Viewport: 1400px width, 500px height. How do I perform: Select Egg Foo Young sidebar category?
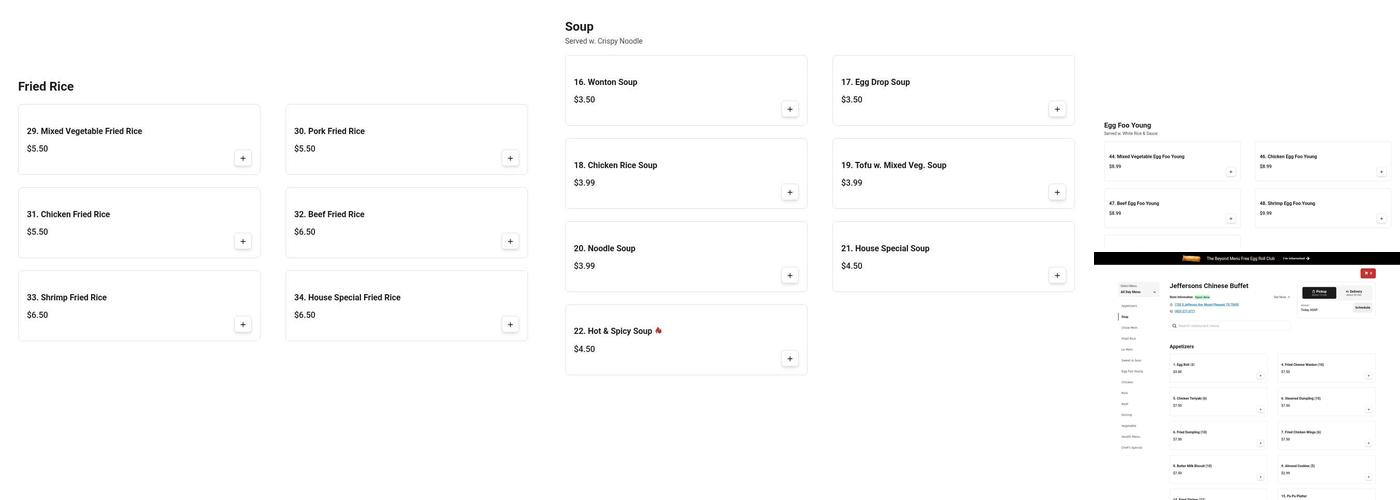pos(1132,371)
